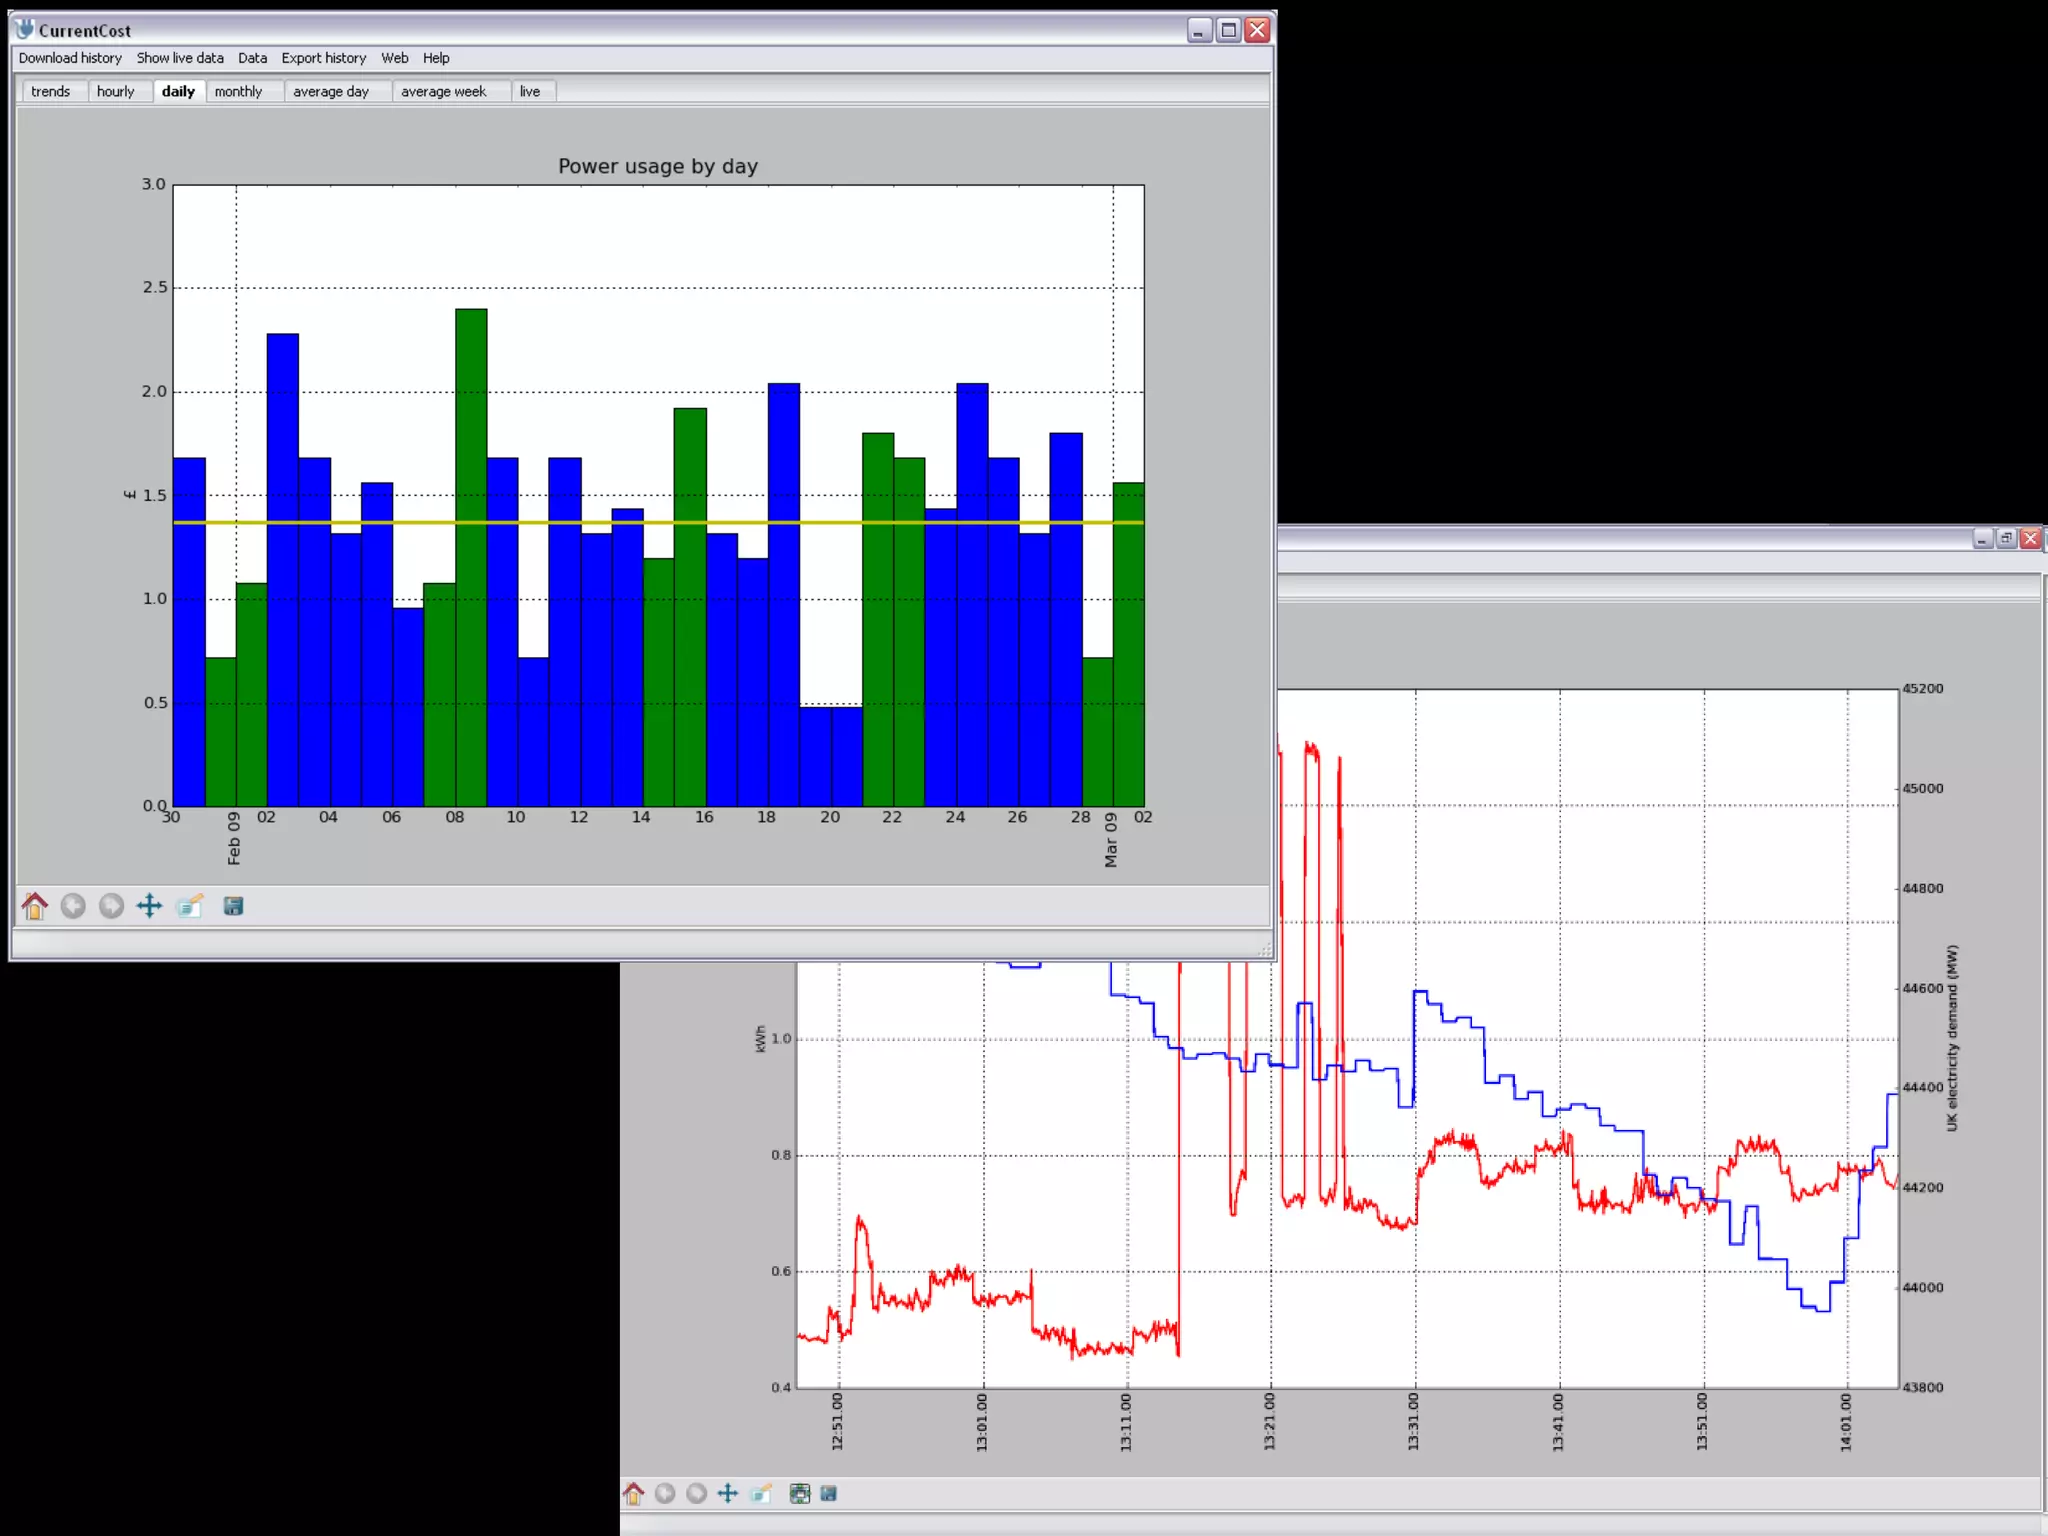Click the CurrentCost title bar application icon
The width and height of the screenshot is (2048, 1536).
[25, 29]
